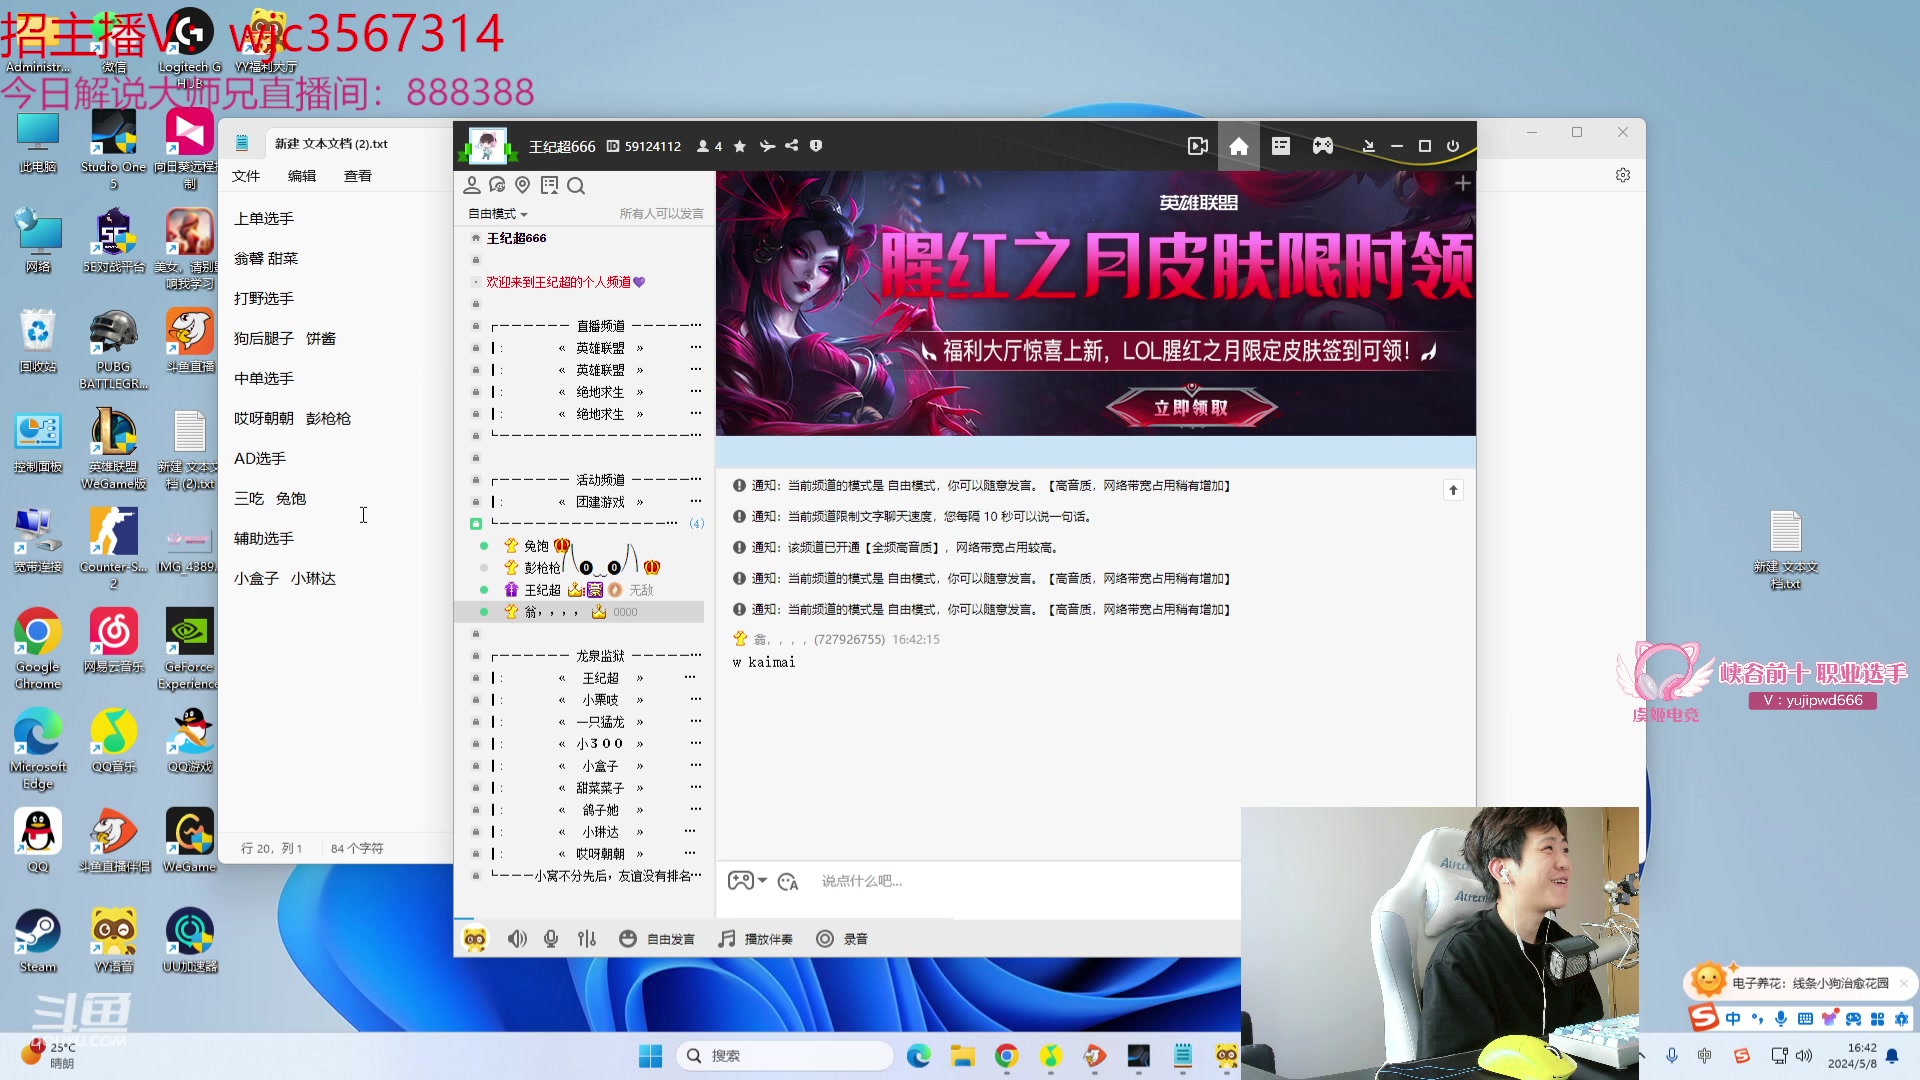Click user 兔饱 in member list
Viewport: 1920px width, 1080px height.
coord(536,546)
